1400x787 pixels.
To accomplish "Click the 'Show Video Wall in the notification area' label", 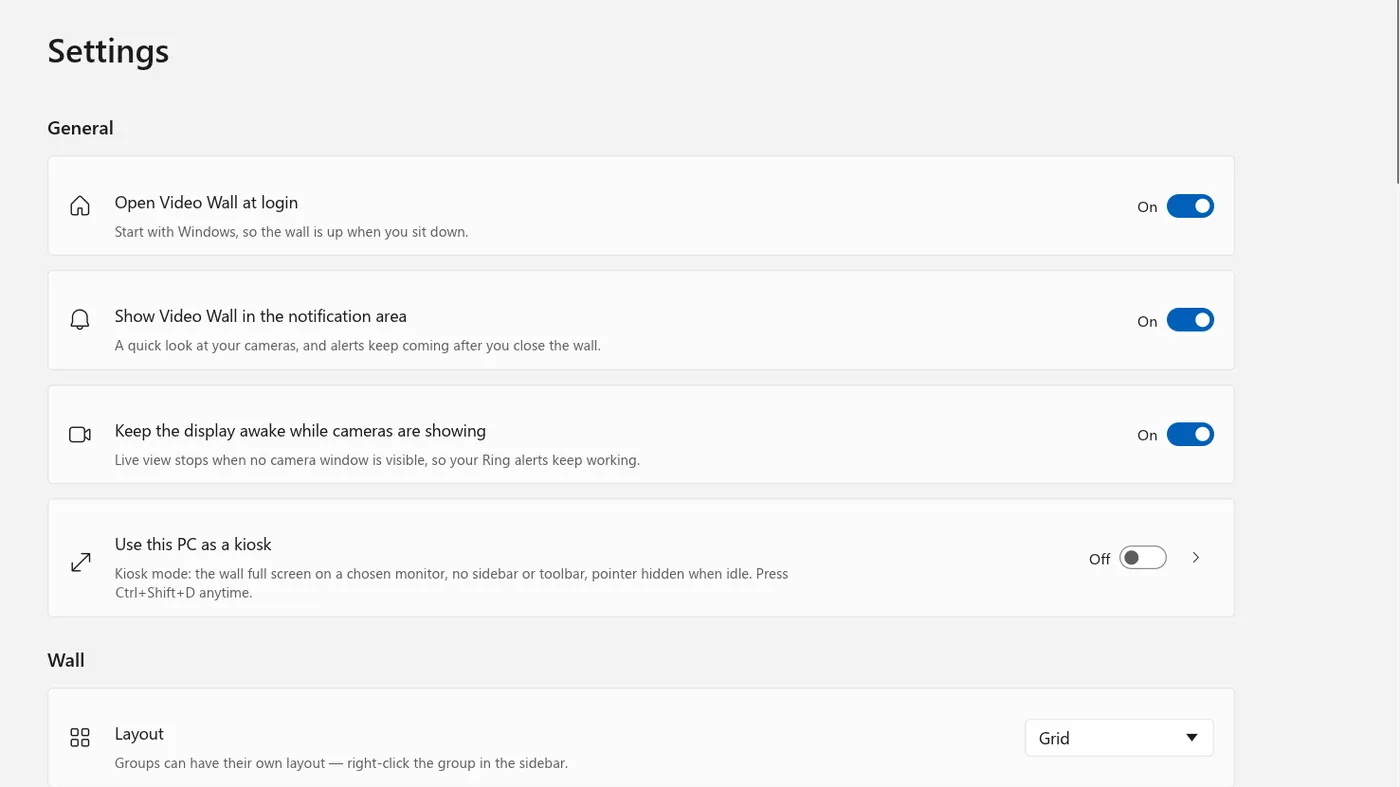I will [260, 316].
